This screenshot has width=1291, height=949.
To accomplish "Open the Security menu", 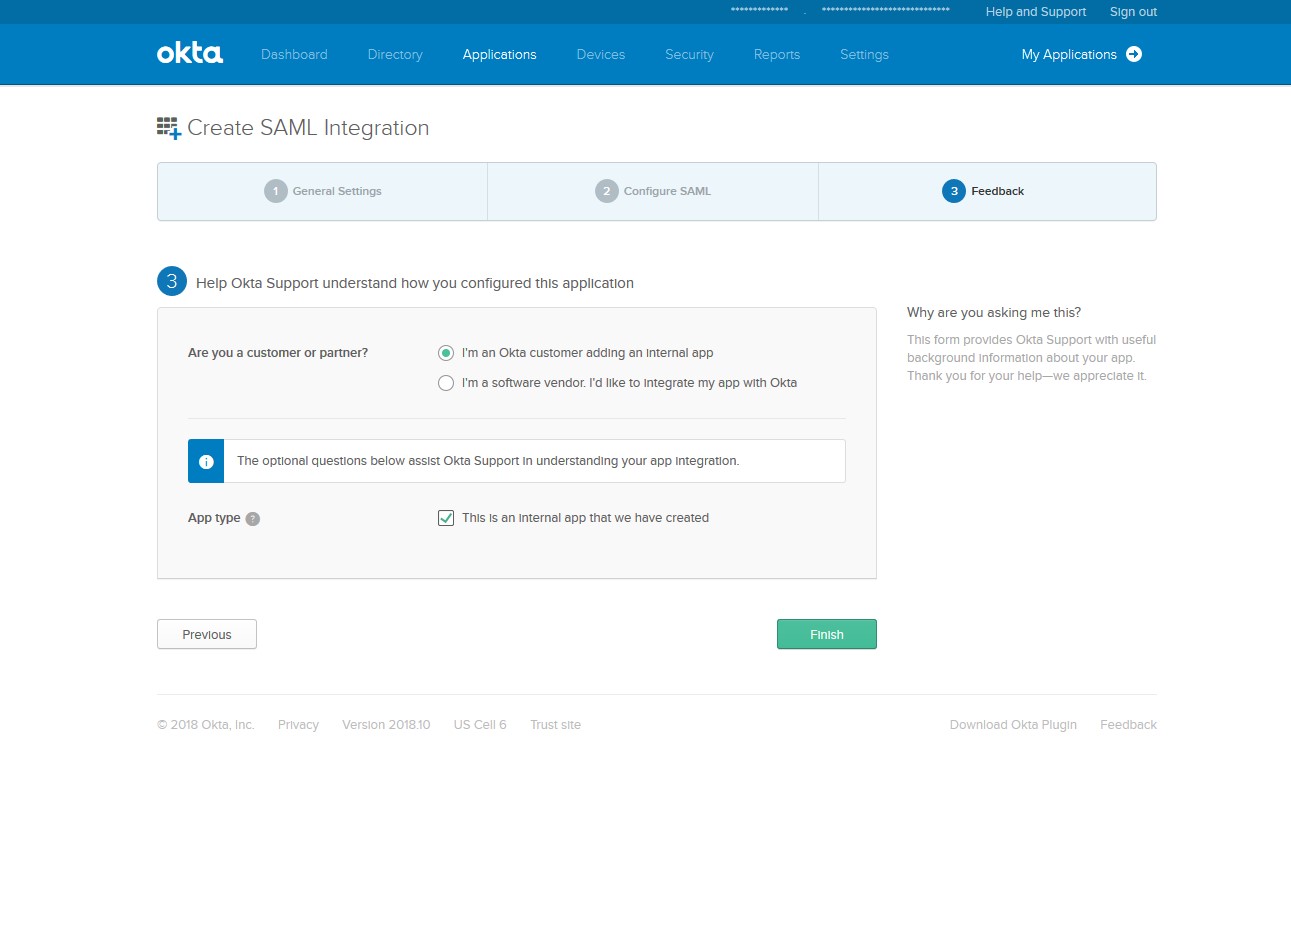I will coord(689,55).
